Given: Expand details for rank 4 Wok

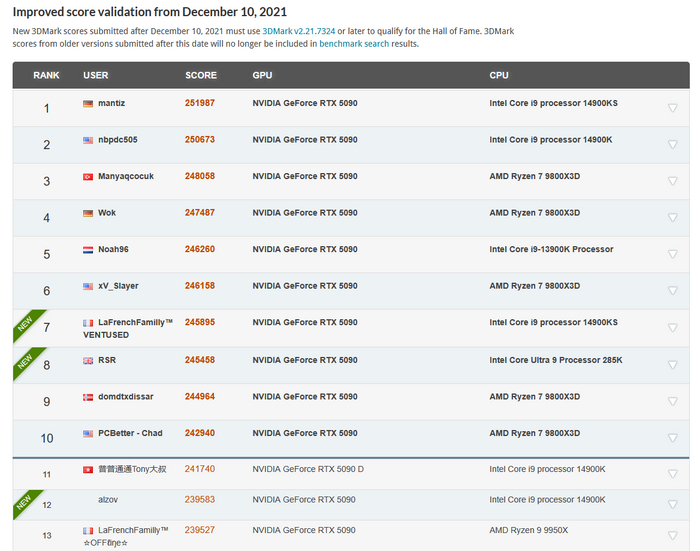Looking at the screenshot, I should 672,217.
